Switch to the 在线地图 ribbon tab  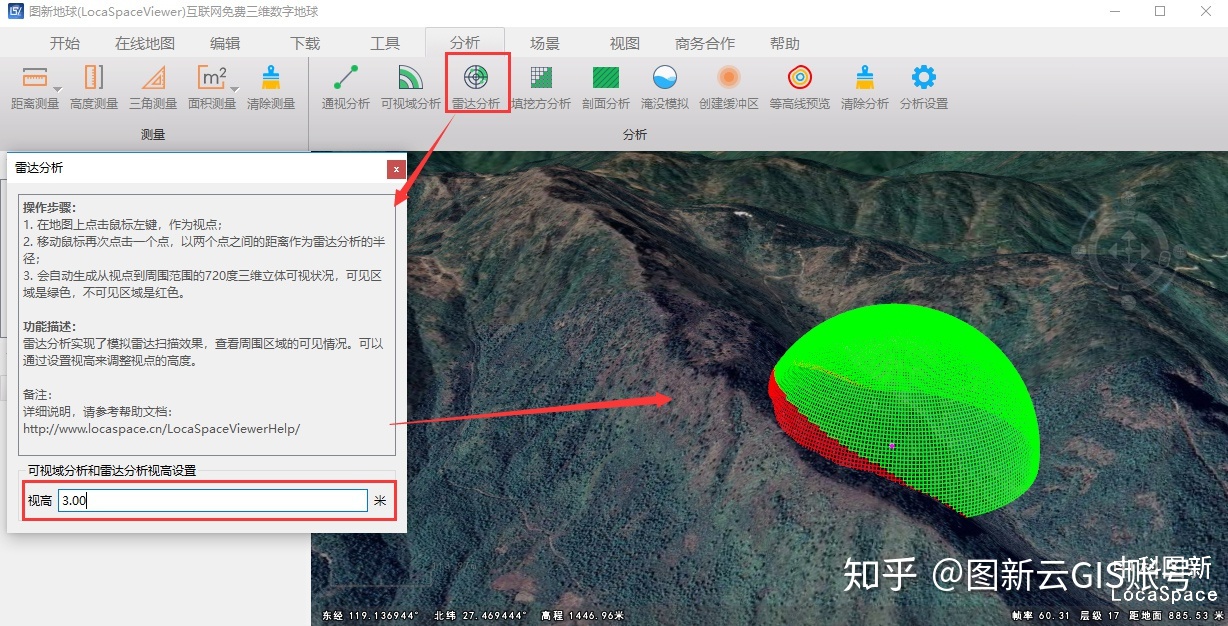click(145, 43)
